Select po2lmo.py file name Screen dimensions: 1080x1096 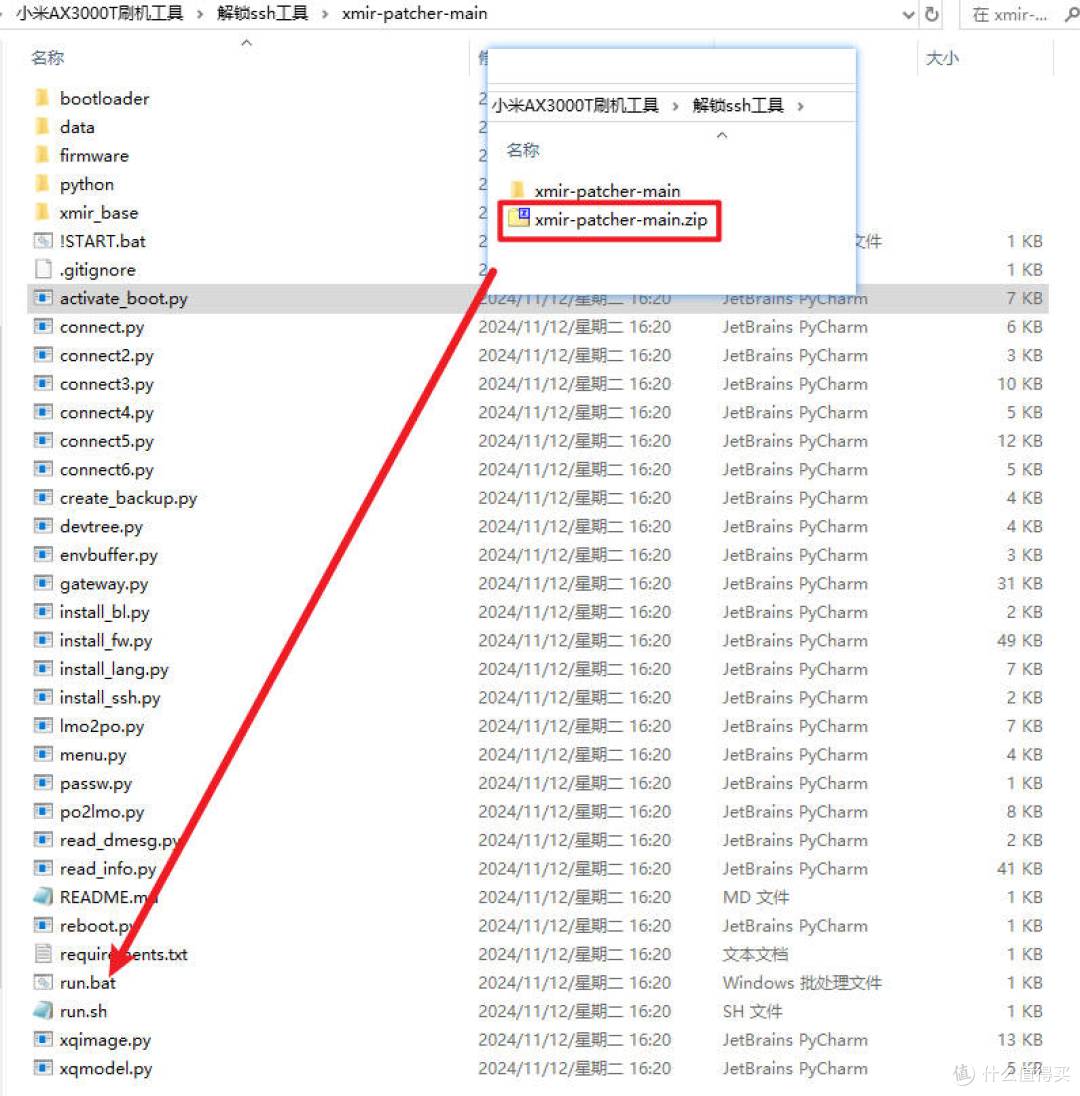(102, 812)
